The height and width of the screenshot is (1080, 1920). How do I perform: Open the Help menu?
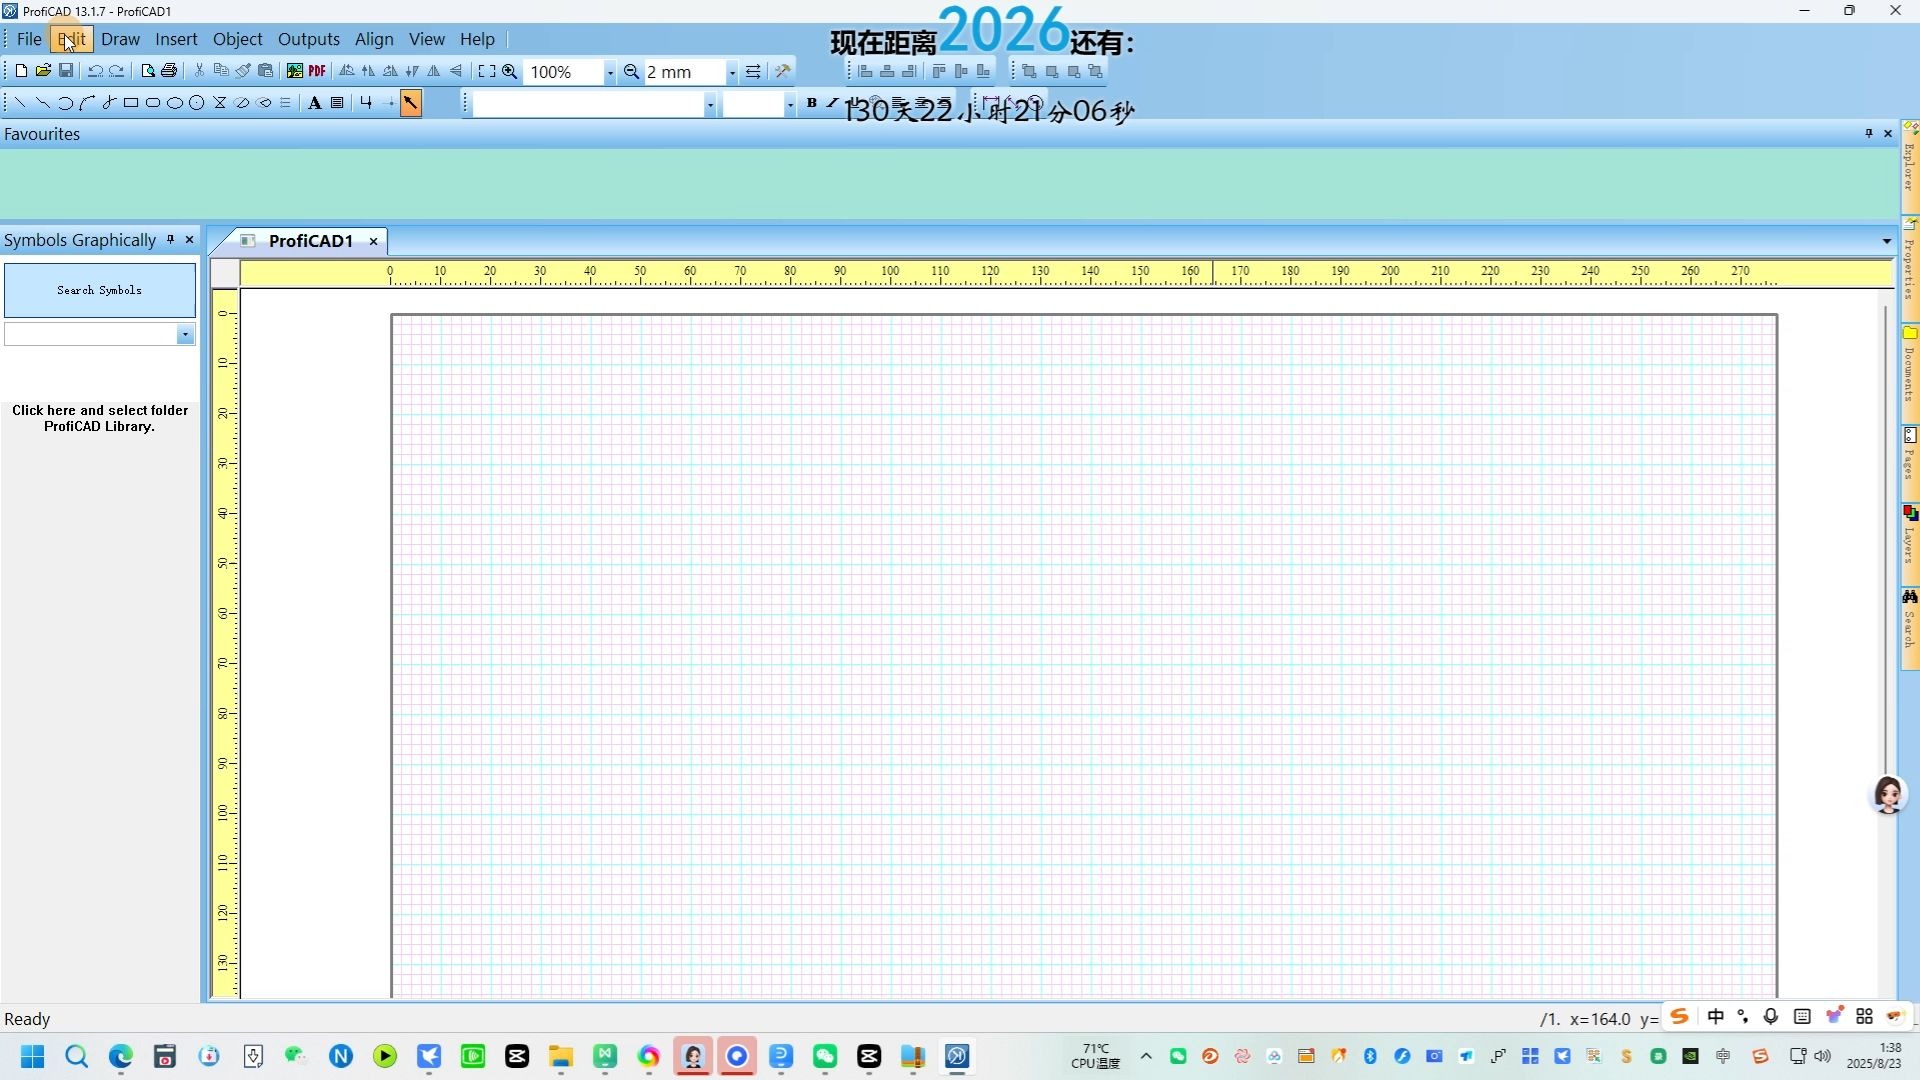[x=477, y=39]
